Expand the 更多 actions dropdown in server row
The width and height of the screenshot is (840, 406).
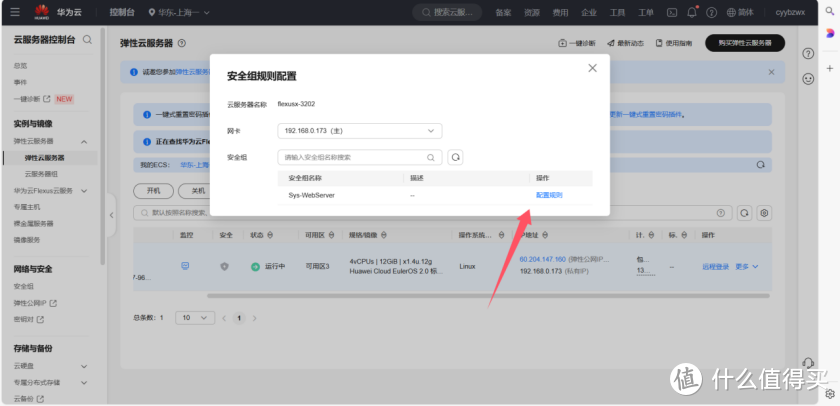click(747, 266)
